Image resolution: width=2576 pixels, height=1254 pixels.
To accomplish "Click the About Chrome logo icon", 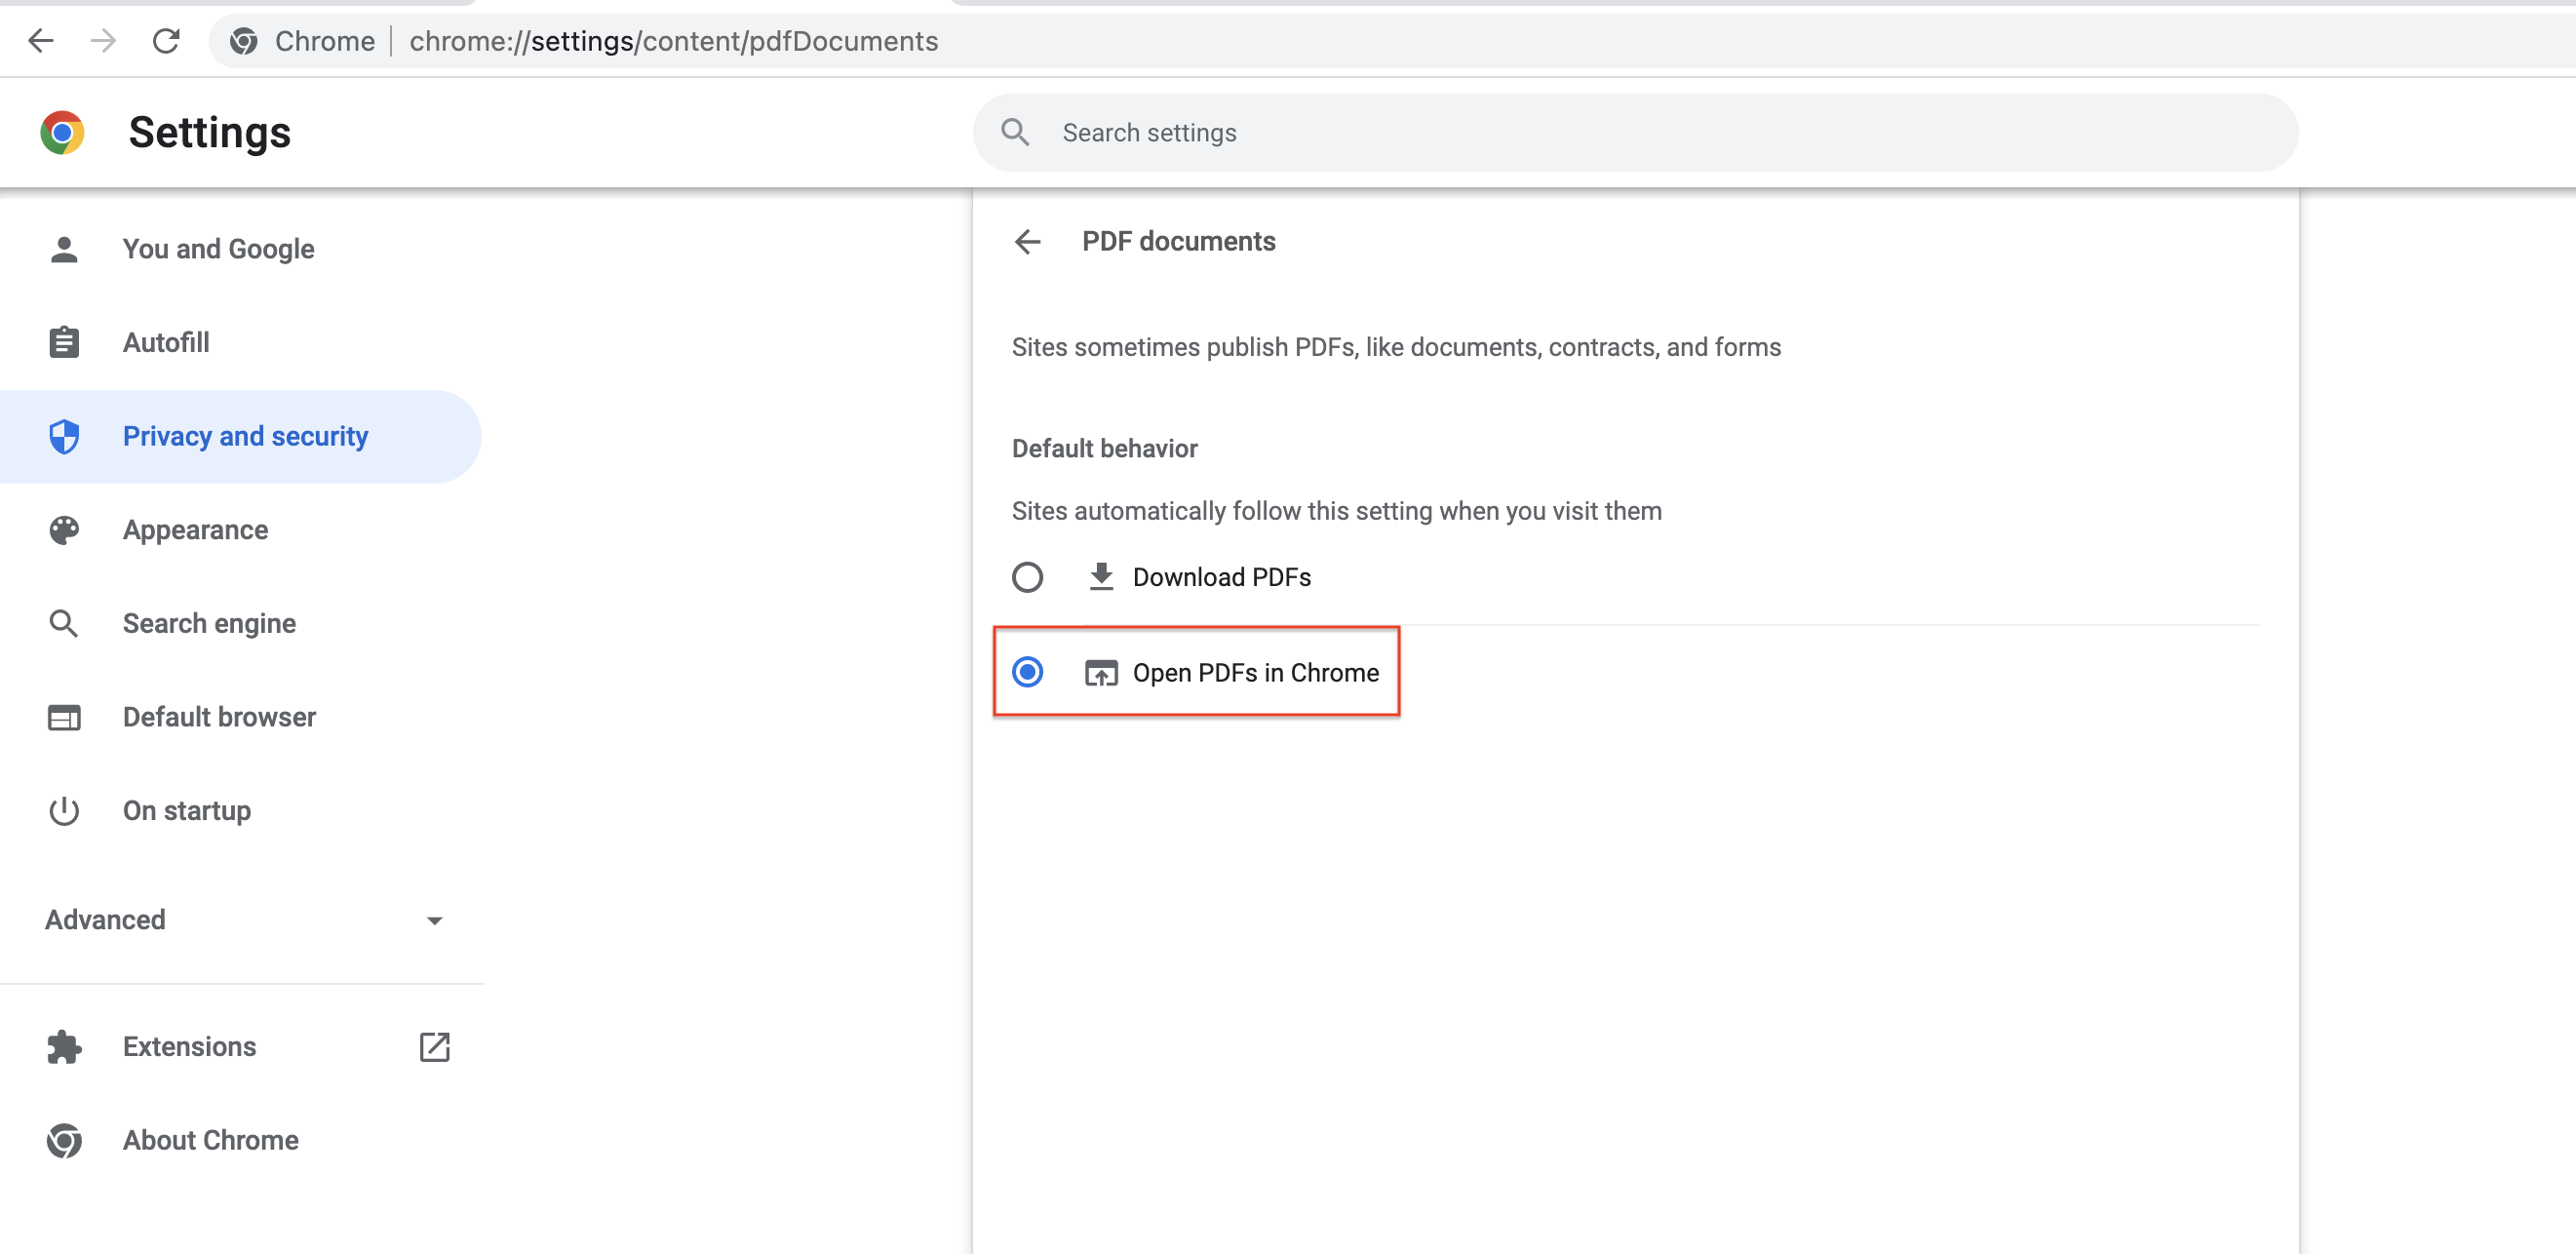I will tap(64, 1140).
